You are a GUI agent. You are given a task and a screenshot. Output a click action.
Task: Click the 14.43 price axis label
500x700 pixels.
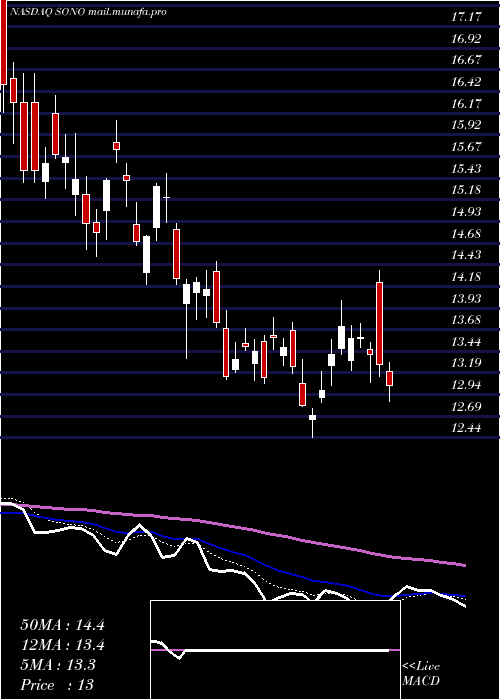(466, 255)
